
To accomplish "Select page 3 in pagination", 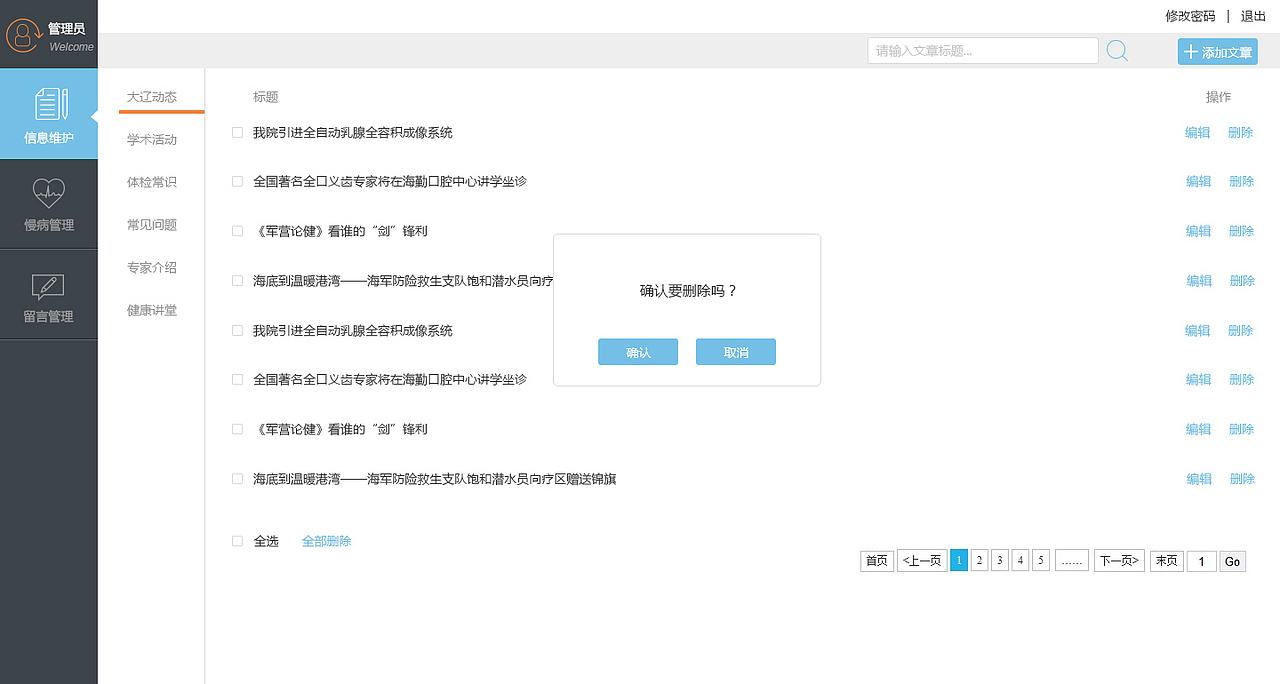I will point(1000,561).
